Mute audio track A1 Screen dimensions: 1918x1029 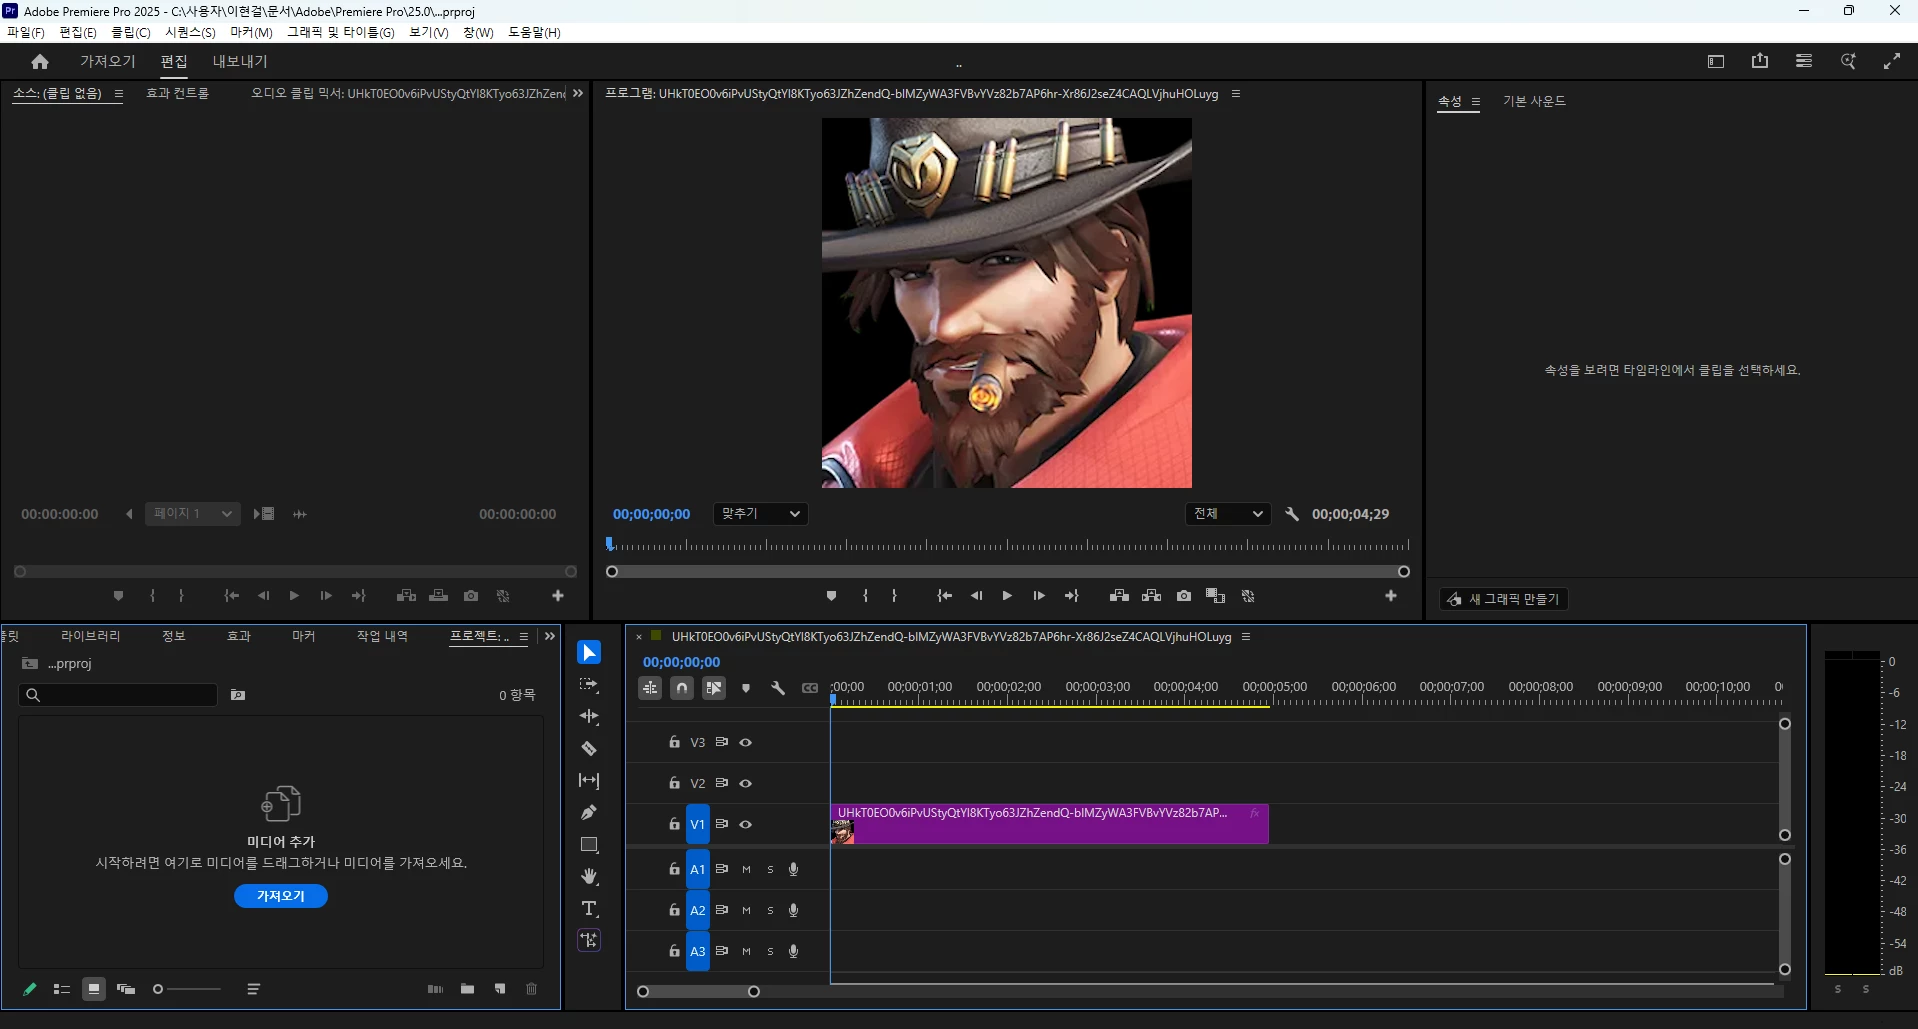tap(746, 870)
